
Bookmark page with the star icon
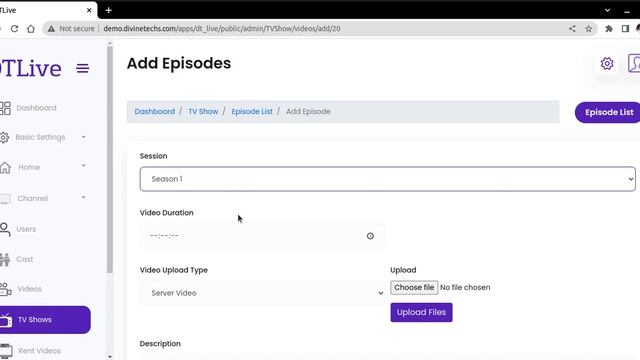[588, 29]
